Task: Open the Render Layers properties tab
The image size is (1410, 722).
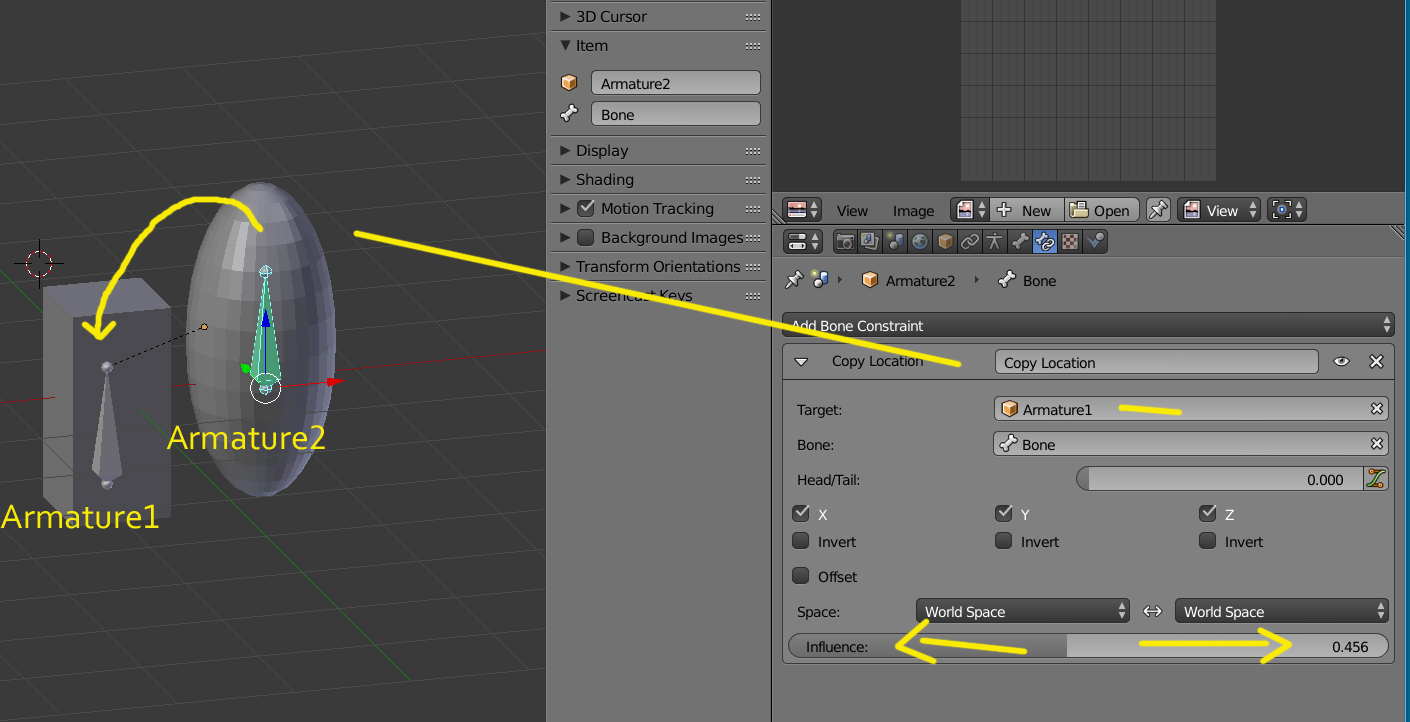Action: pyautogui.click(x=870, y=241)
